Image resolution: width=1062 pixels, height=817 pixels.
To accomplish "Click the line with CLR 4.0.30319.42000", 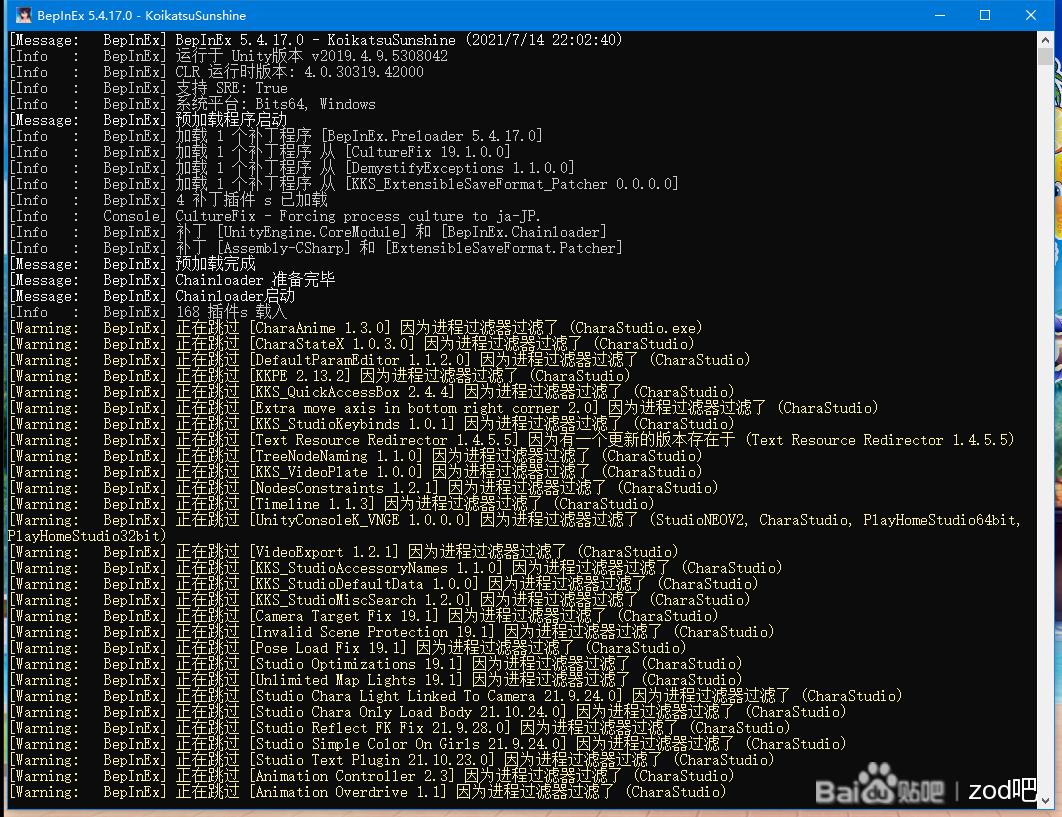I will (x=216, y=72).
